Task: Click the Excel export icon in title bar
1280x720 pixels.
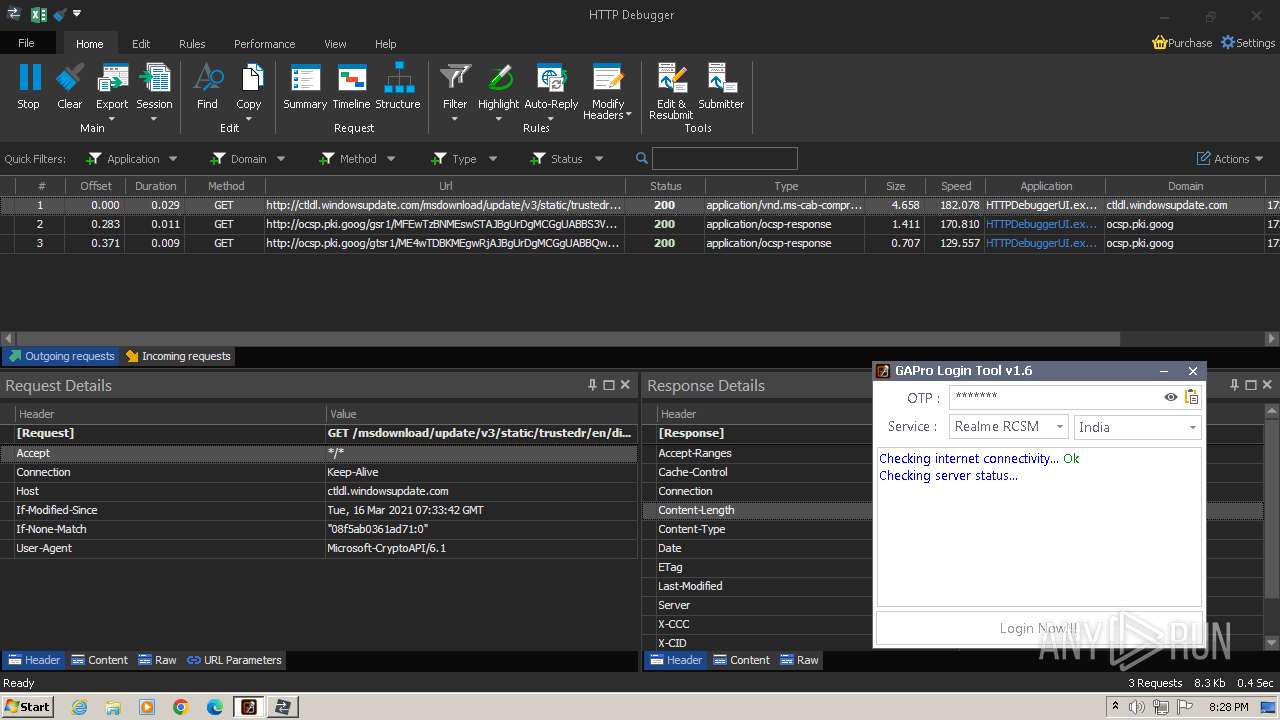Action: [x=39, y=14]
